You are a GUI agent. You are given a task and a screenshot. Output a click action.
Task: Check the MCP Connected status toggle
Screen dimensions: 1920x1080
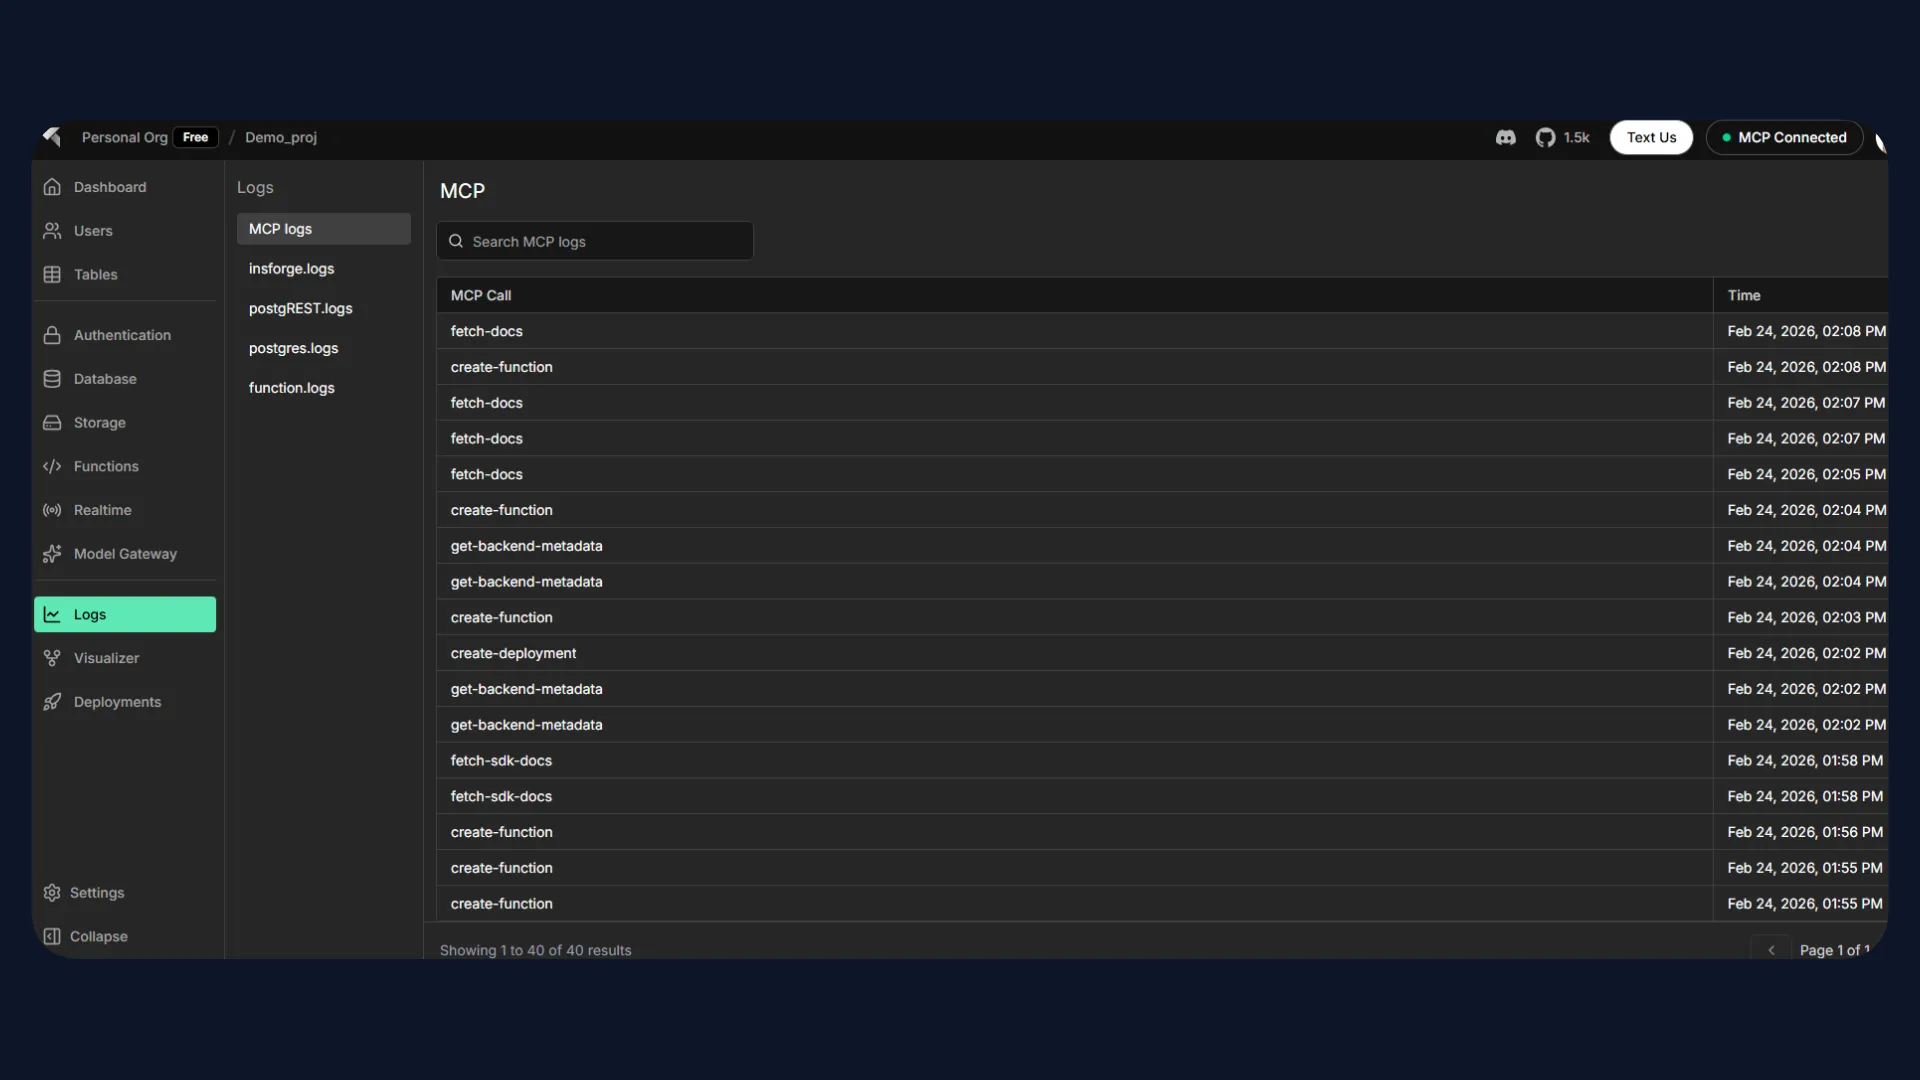click(1784, 137)
